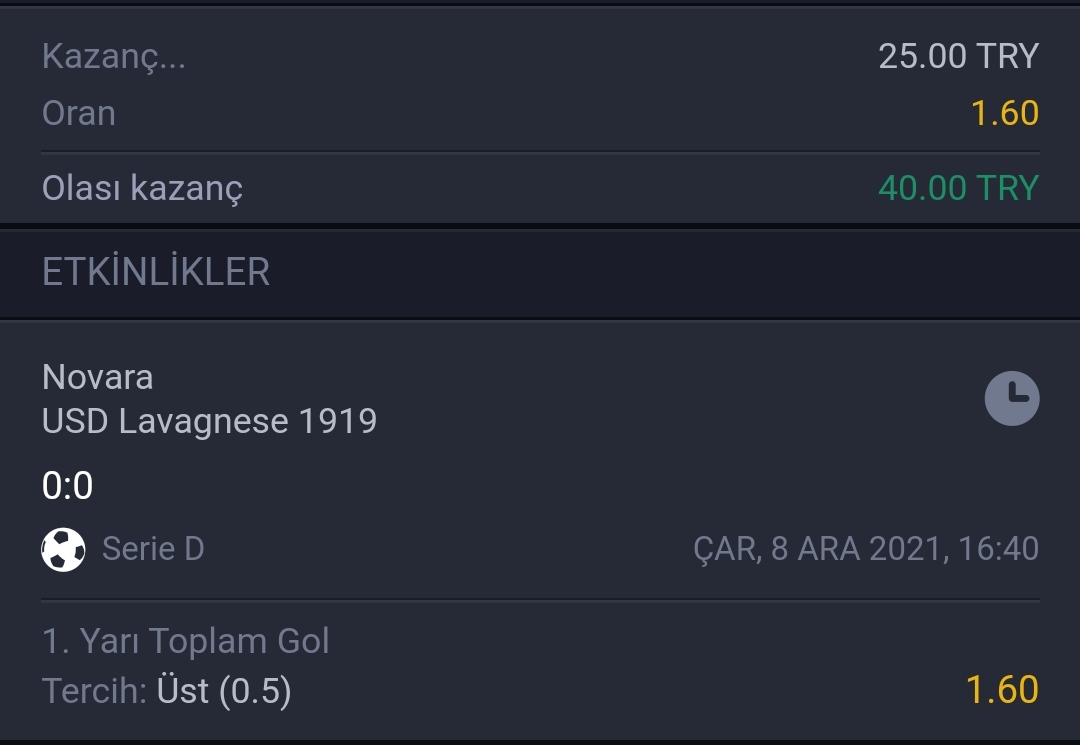Tap the 0:0 match score

click(x=68, y=485)
